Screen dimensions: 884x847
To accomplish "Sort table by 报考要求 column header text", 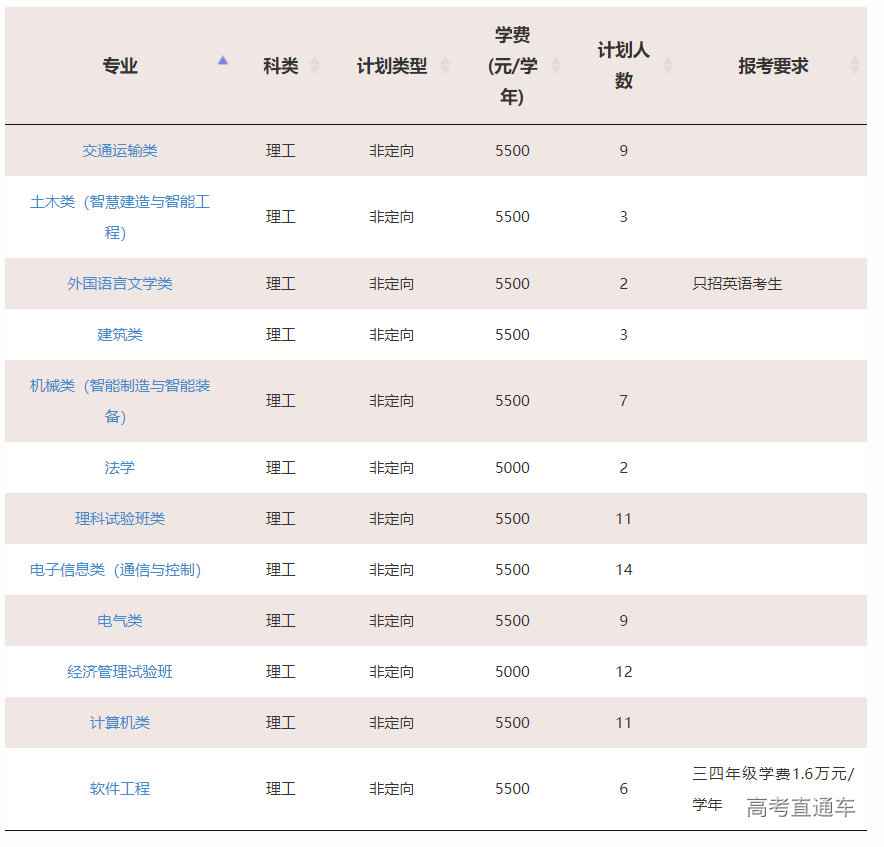I will point(773,66).
